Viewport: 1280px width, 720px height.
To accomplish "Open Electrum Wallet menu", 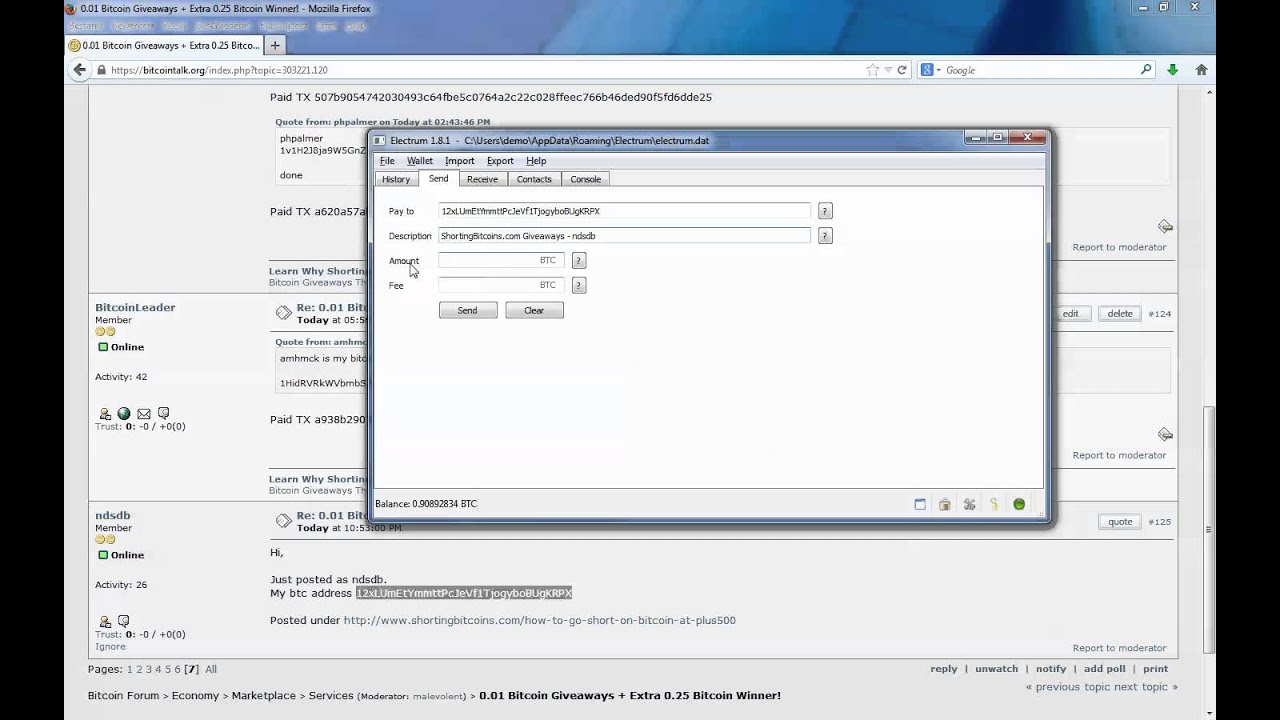I will [420, 161].
